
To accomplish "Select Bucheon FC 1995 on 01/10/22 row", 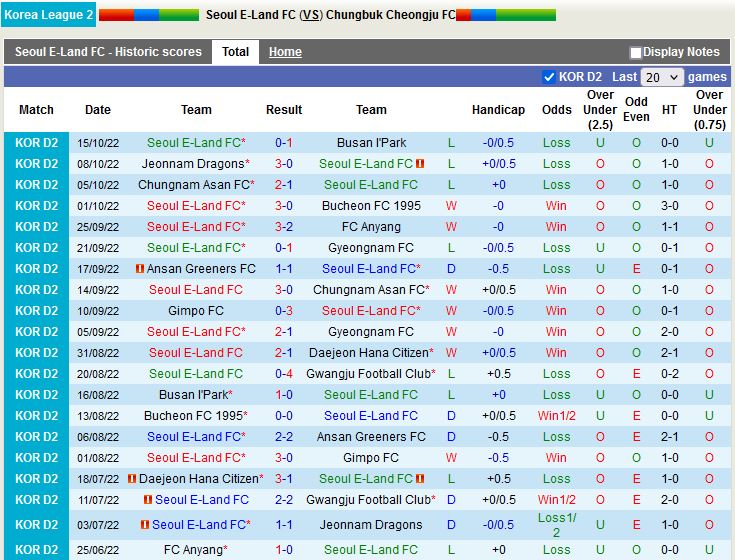I will [x=371, y=206].
